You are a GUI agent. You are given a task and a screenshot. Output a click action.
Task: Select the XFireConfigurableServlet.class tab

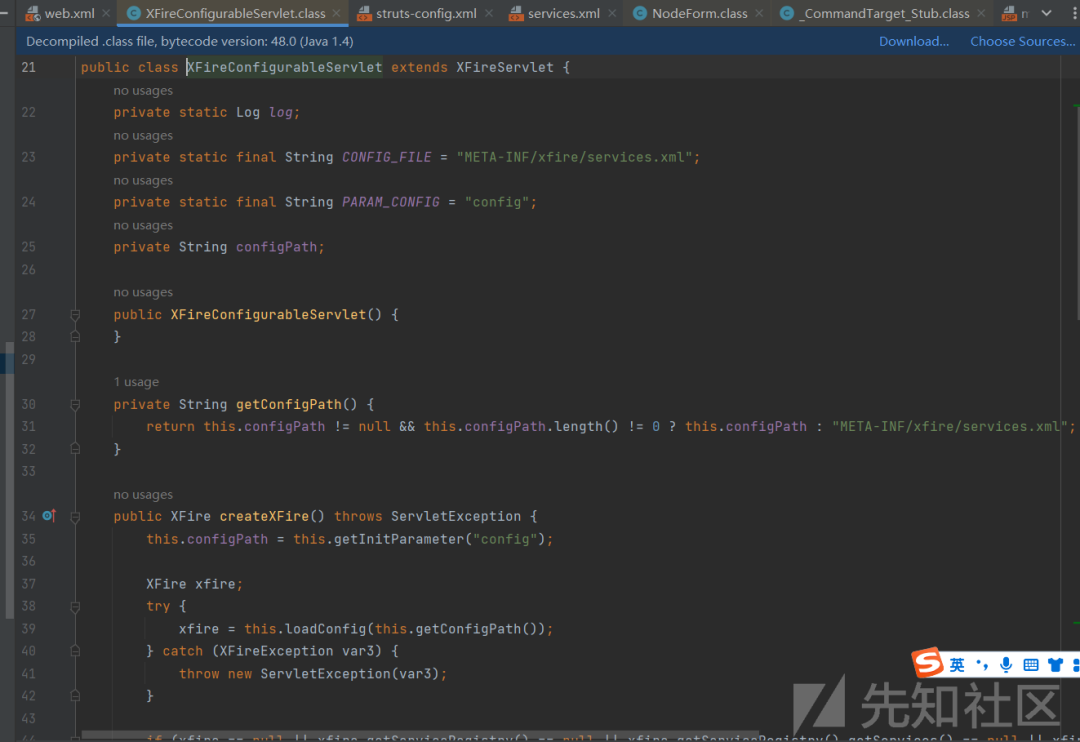(x=235, y=13)
